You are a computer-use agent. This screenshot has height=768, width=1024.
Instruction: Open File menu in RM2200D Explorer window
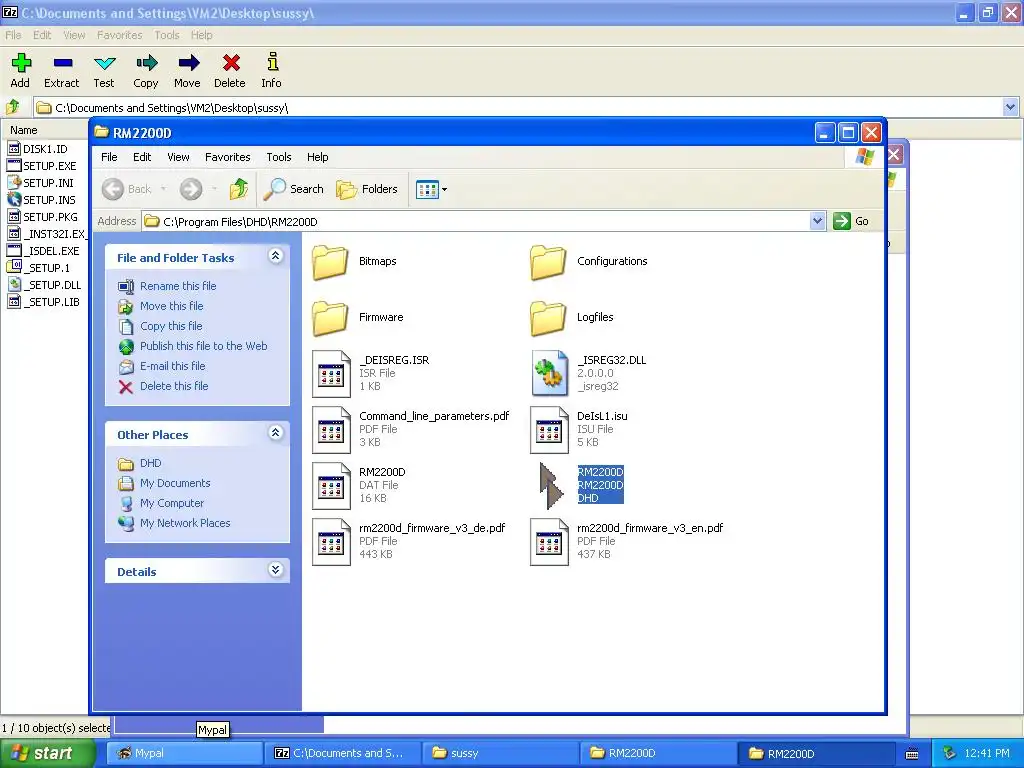click(109, 157)
